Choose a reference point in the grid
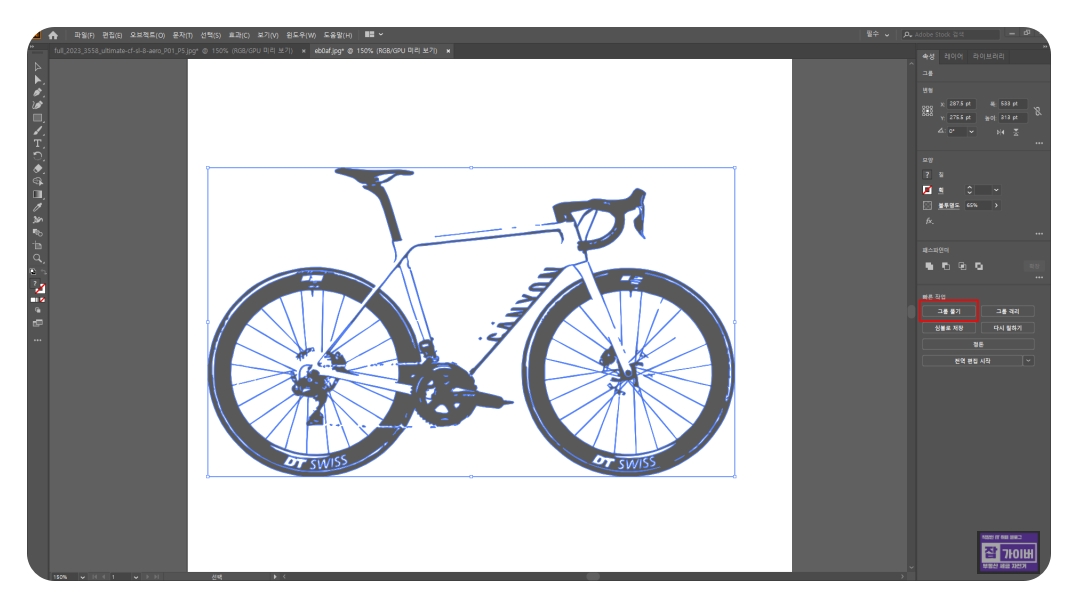 pyautogui.click(x=927, y=111)
